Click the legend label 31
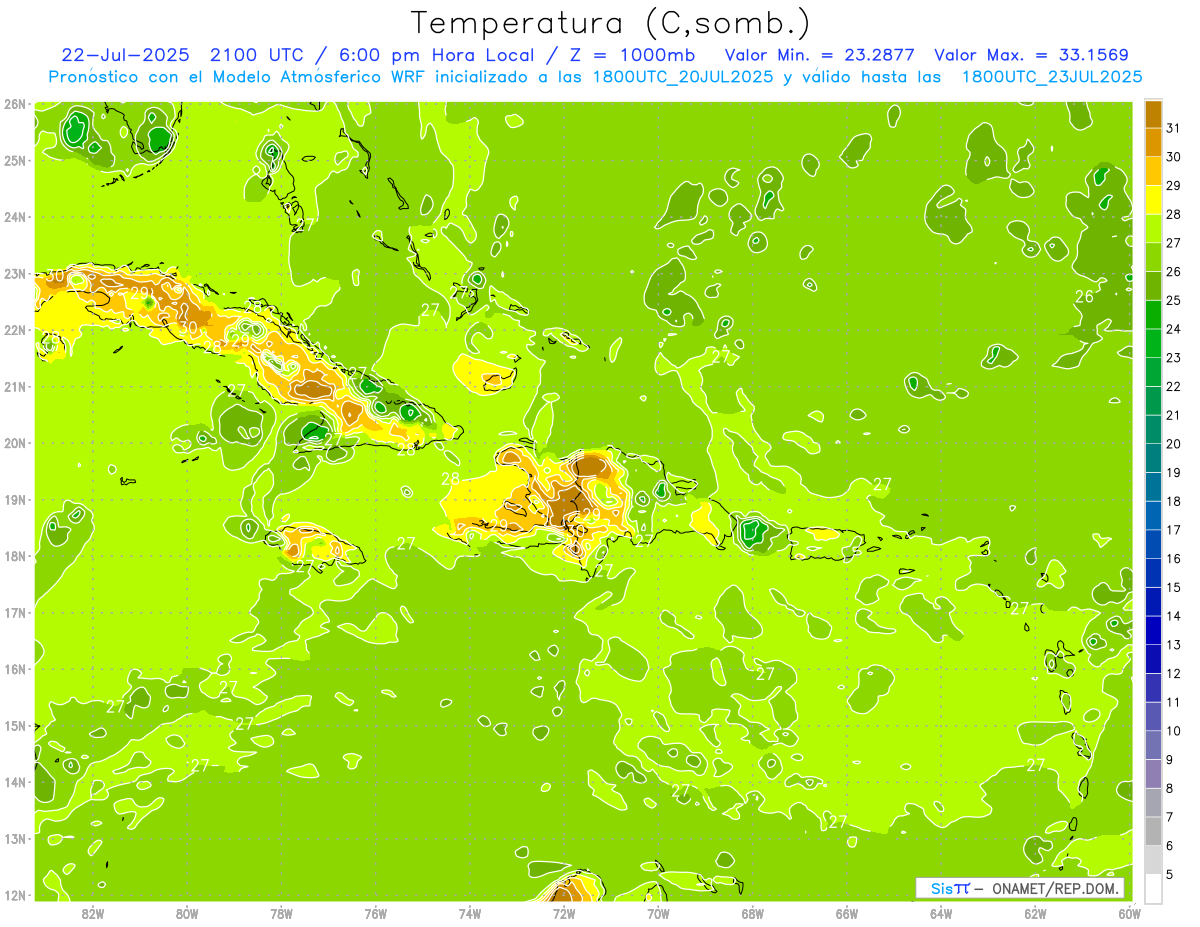 click(1173, 128)
